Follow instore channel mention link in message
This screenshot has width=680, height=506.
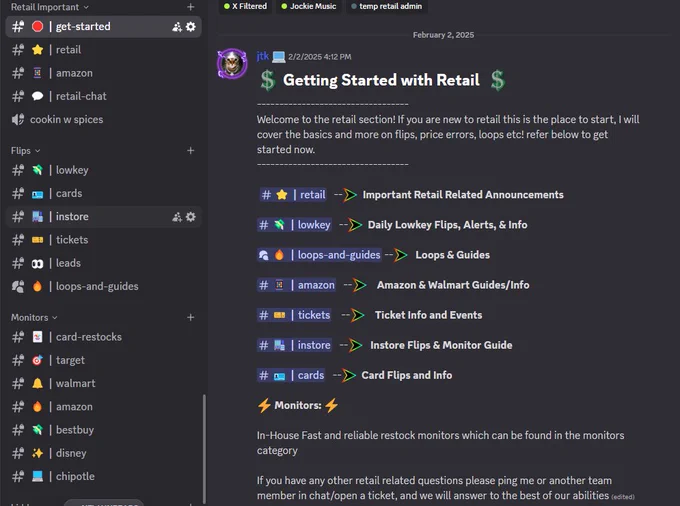[294, 345]
